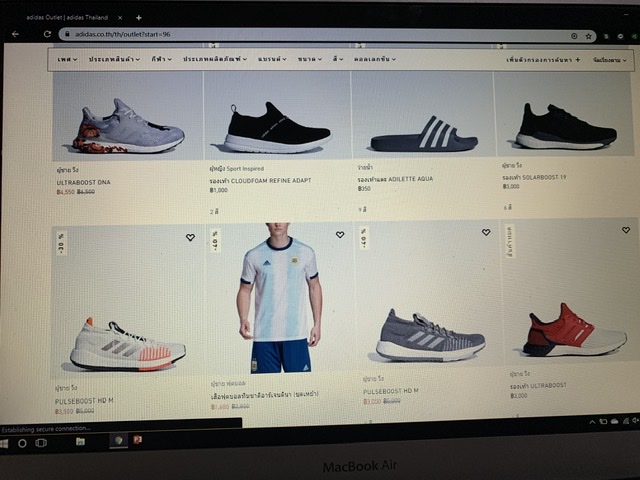Click the cloud OneDrive icon in system tray
Screen dimensions: 640x480
click(x=614, y=421)
